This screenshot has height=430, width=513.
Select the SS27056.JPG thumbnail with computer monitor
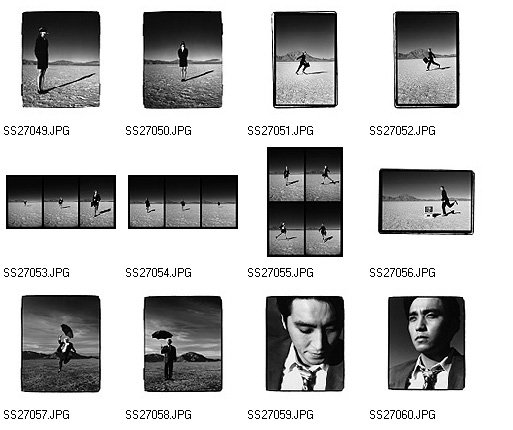click(426, 201)
